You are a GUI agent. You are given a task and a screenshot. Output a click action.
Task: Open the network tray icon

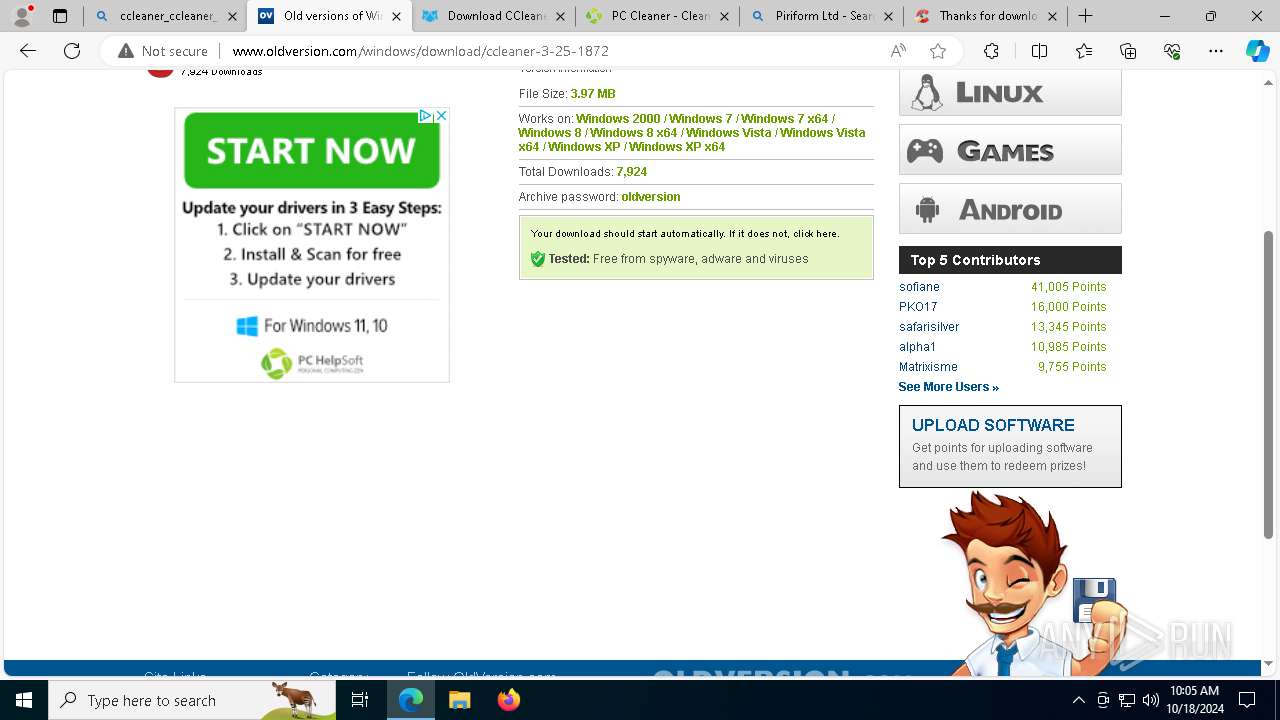[x=1127, y=700]
